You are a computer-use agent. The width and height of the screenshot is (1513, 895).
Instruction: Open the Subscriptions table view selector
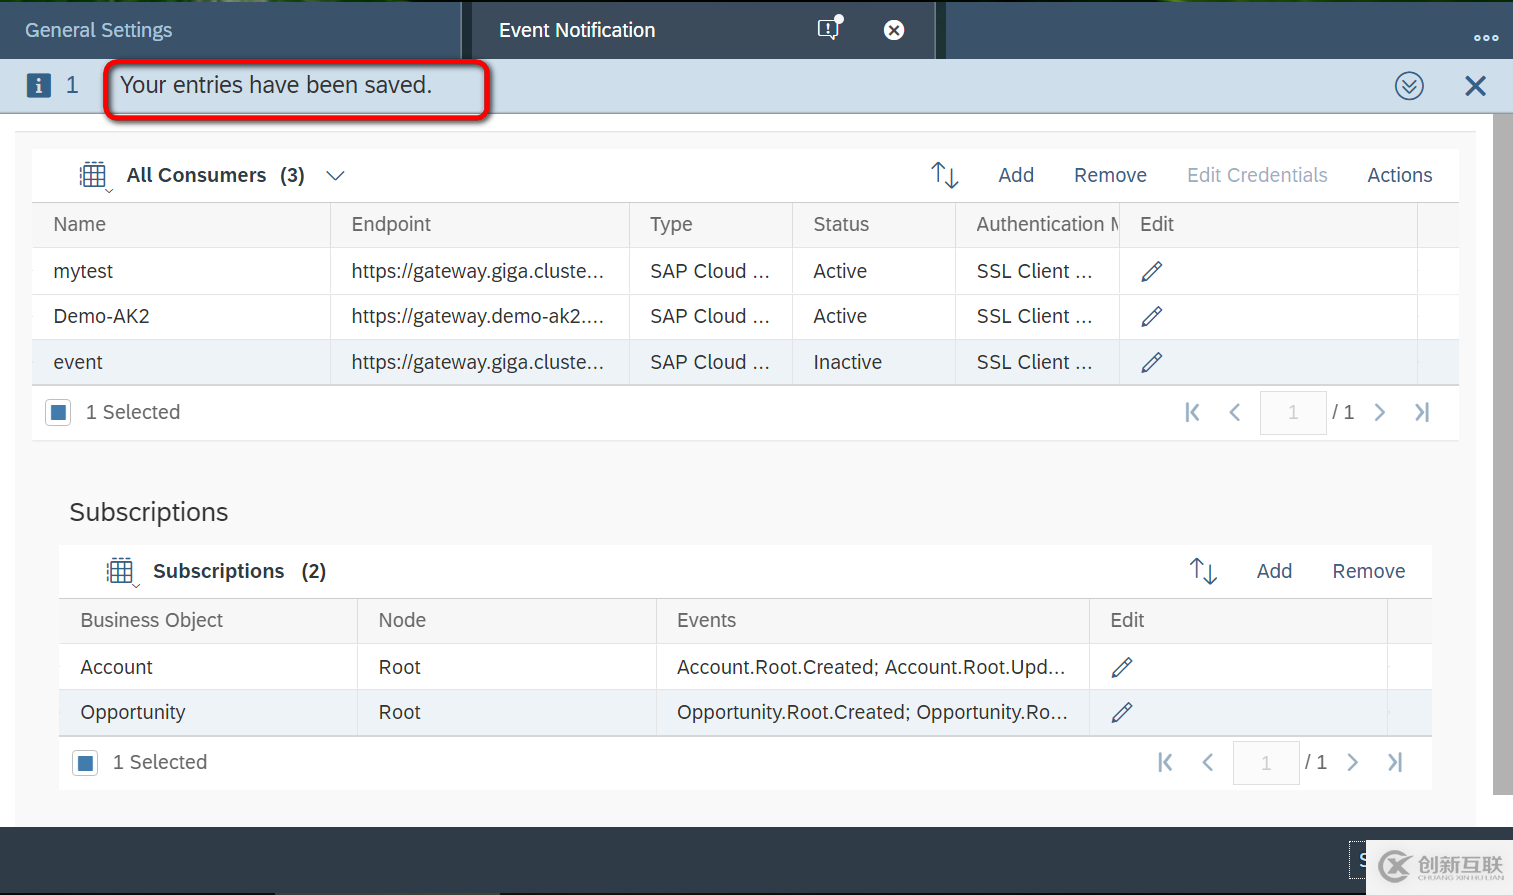click(x=121, y=570)
